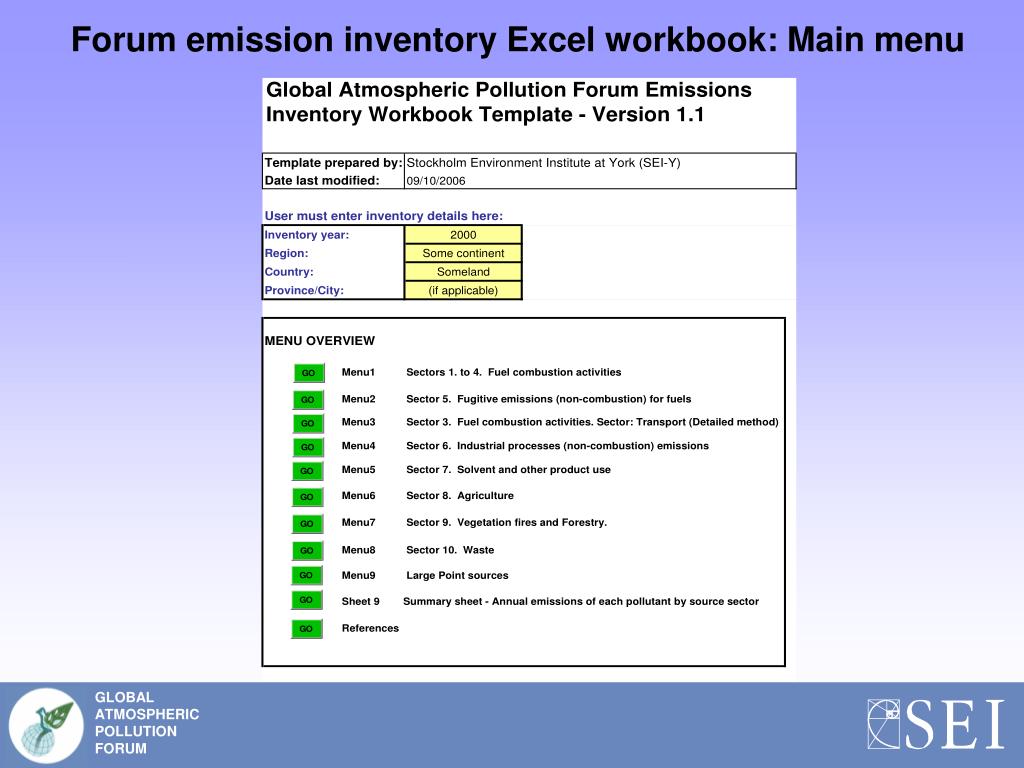Image resolution: width=1024 pixels, height=768 pixels.
Task: Click 'Sector 9. Vegetation fires and Forestry.'
Action: (x=506, y=522)
